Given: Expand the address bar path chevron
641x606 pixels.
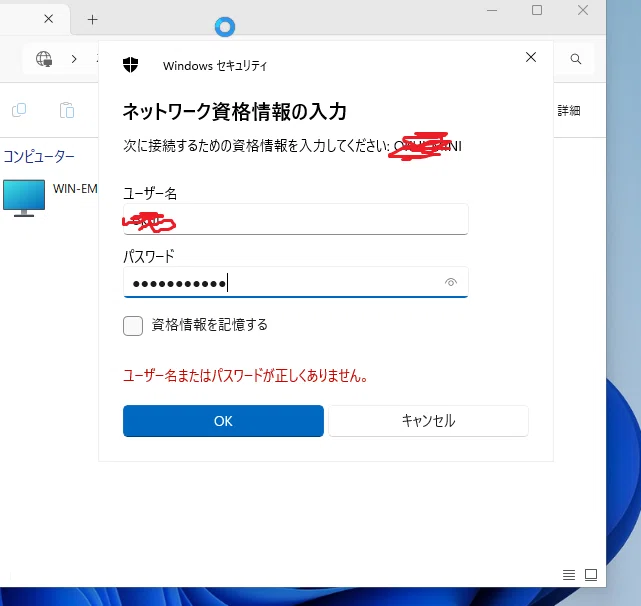Looking at the screenshot, I should tap(74, 59).
